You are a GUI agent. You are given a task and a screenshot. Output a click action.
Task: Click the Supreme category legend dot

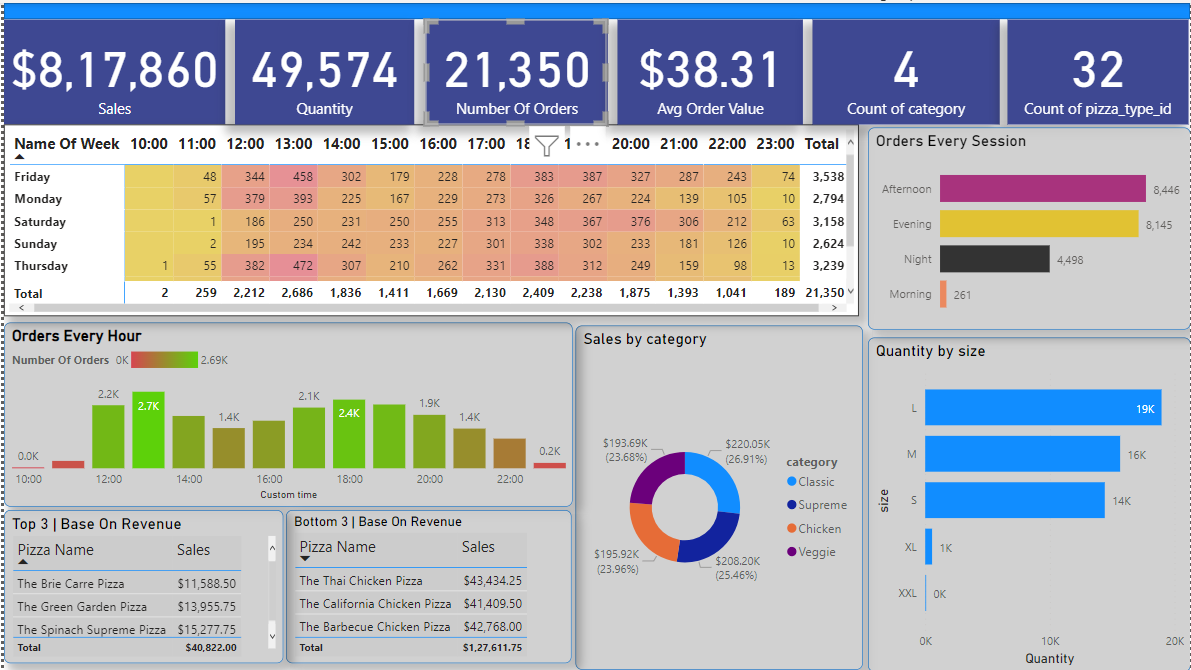[x=792, y=505]
